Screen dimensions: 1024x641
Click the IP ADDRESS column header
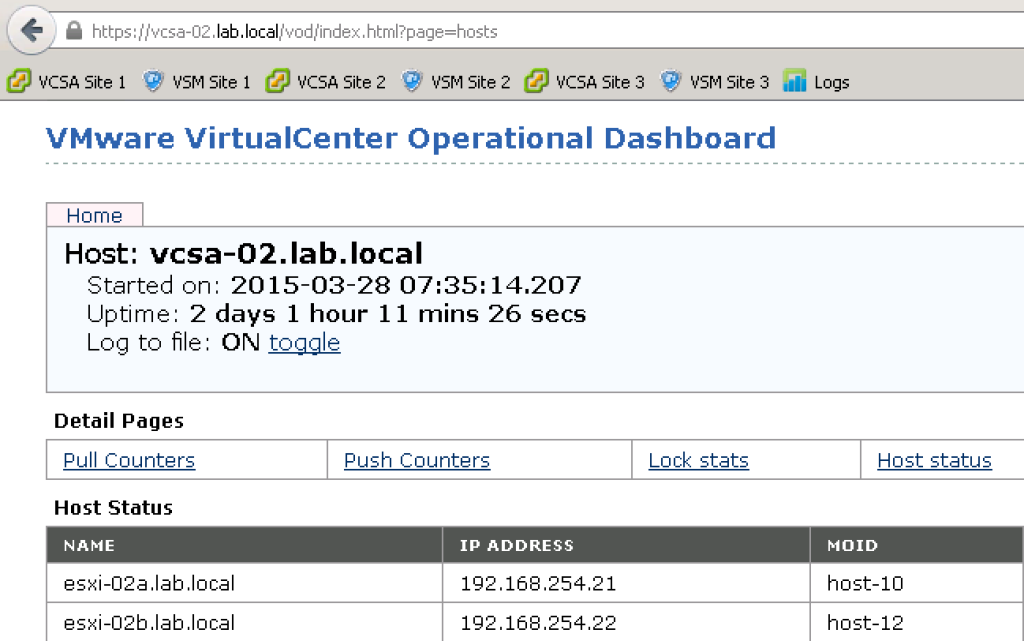[x=626, y=545]
